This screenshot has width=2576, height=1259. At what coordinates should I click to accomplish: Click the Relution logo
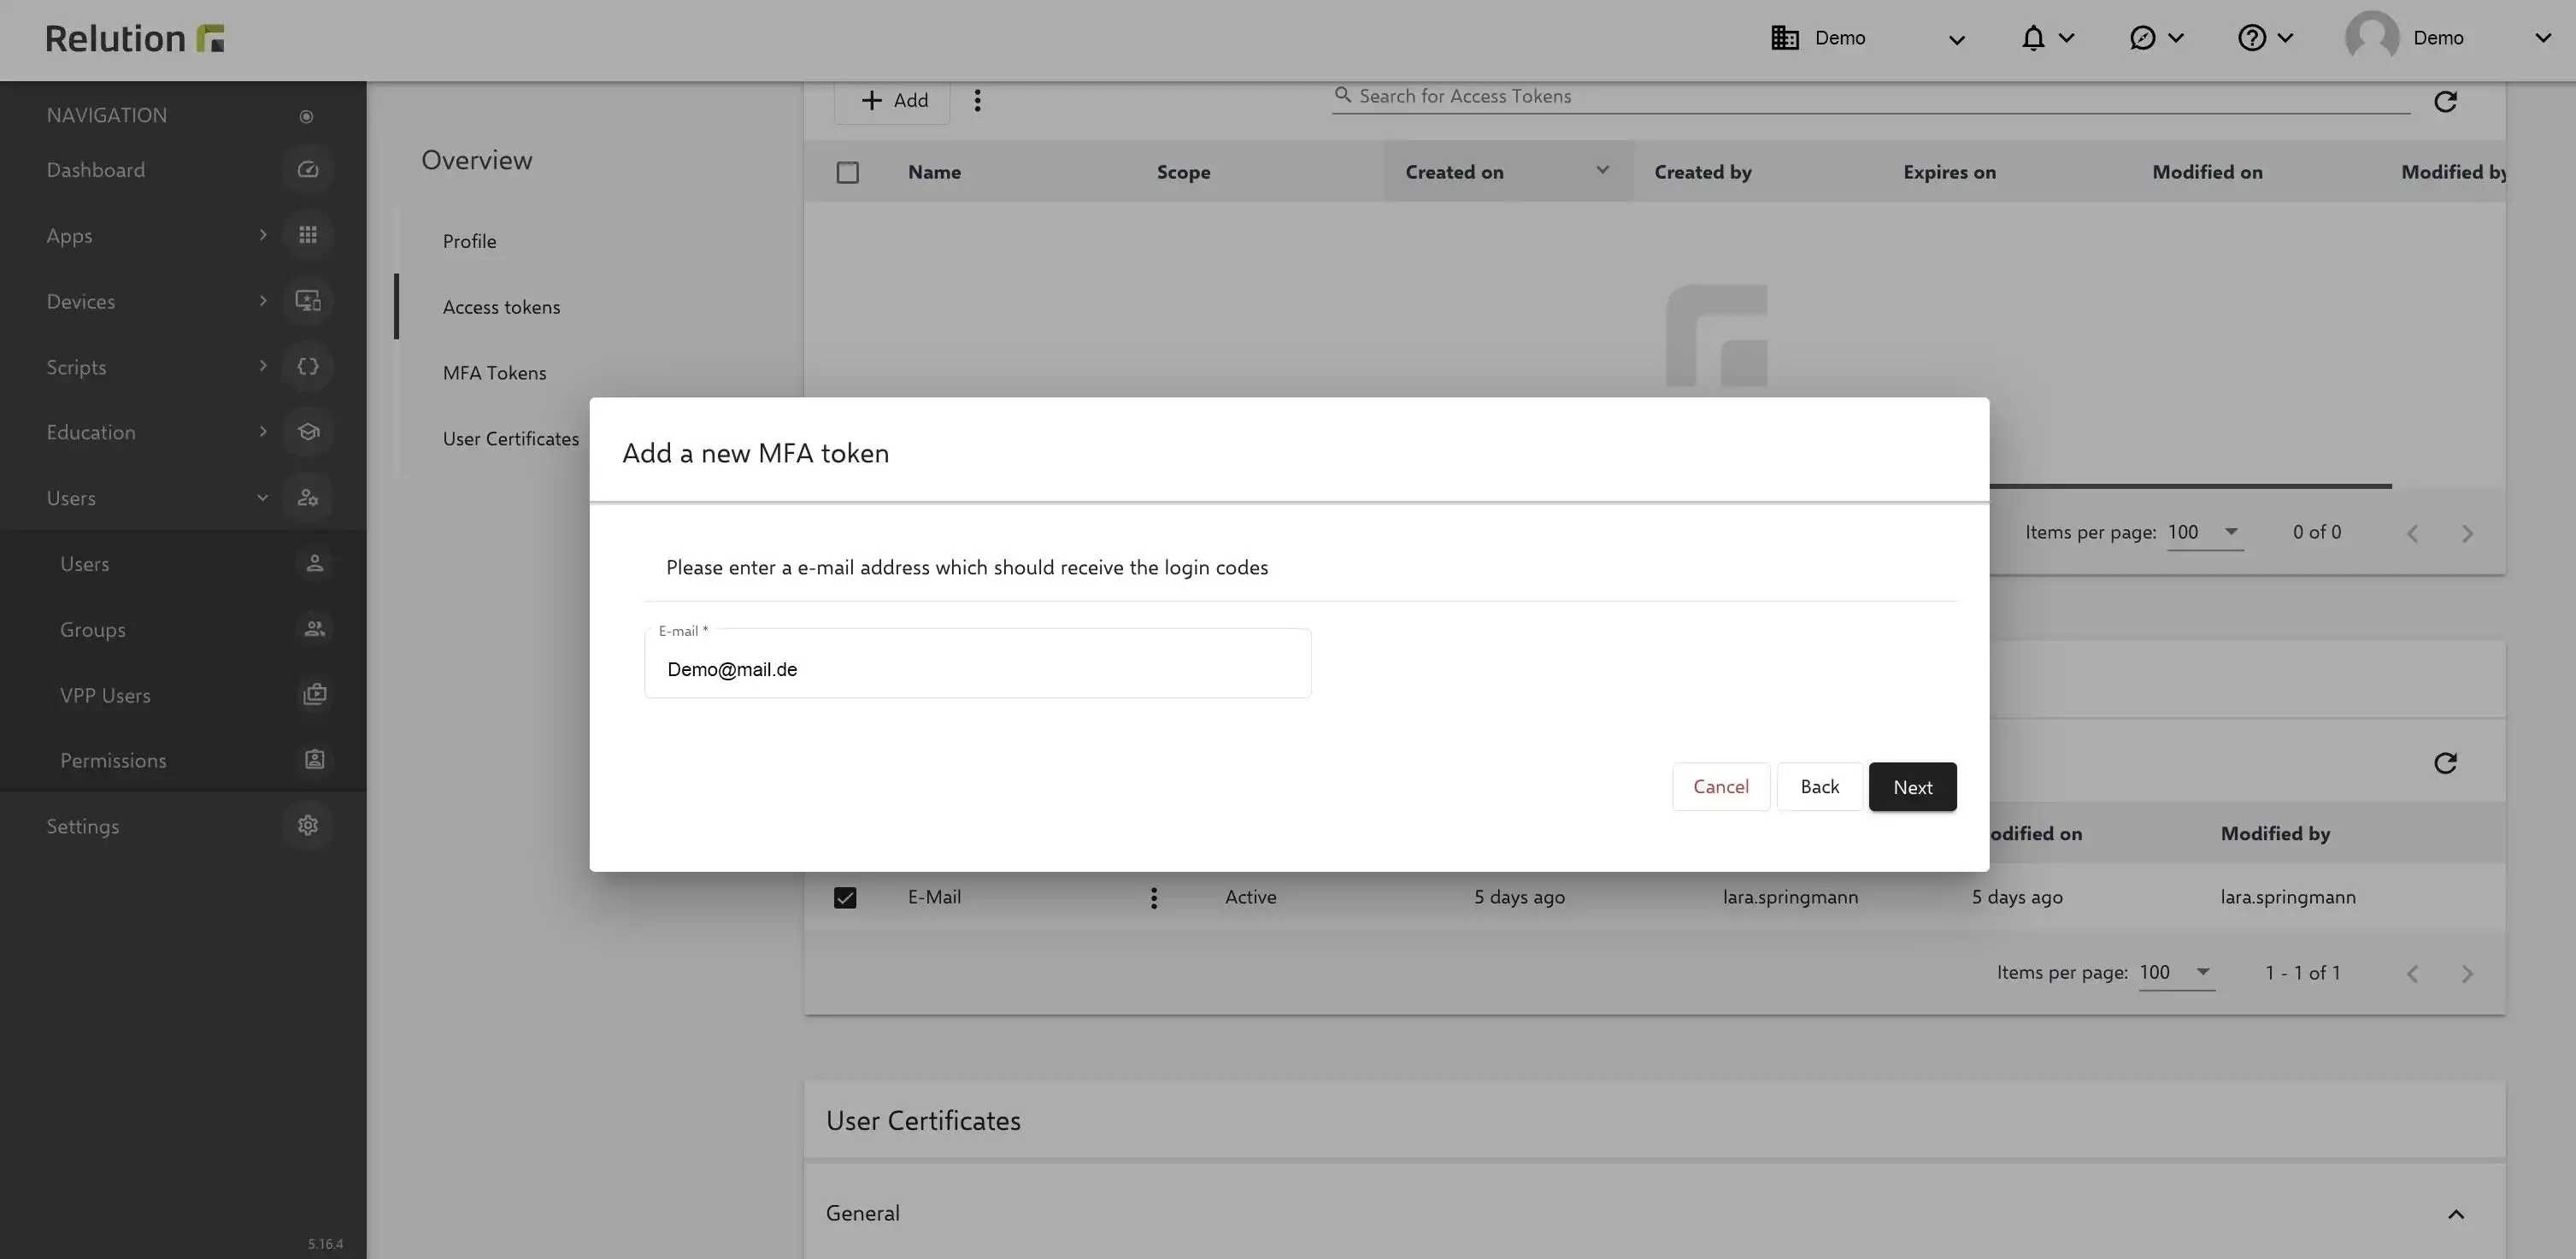tap(135, 38)
